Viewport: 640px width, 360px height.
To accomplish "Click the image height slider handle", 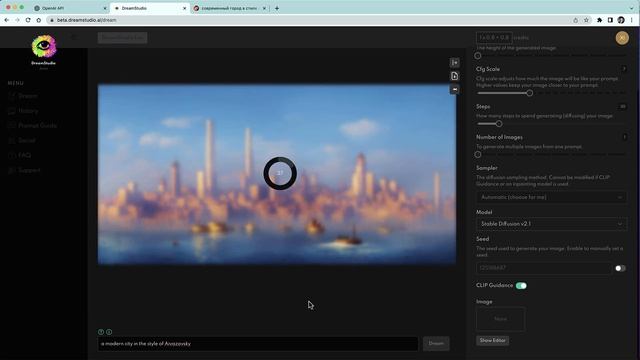I will click(478, 56).
